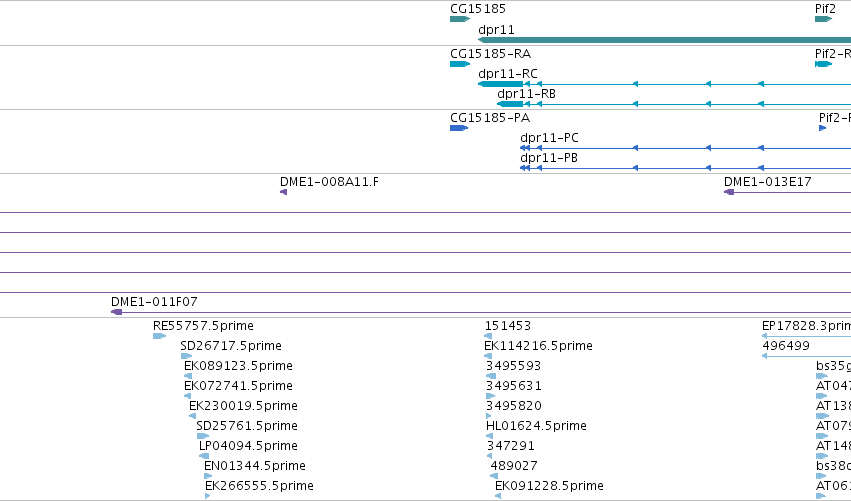Select the CG15185-PA protein label
Viewport: 851px width, 501px height.
(x=490, y=118)
